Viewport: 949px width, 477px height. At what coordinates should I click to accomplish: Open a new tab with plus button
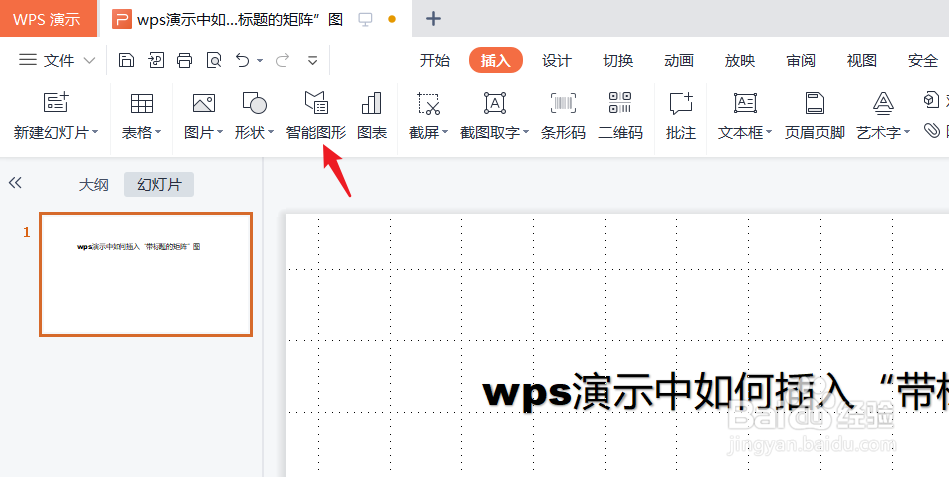(433, 19)
